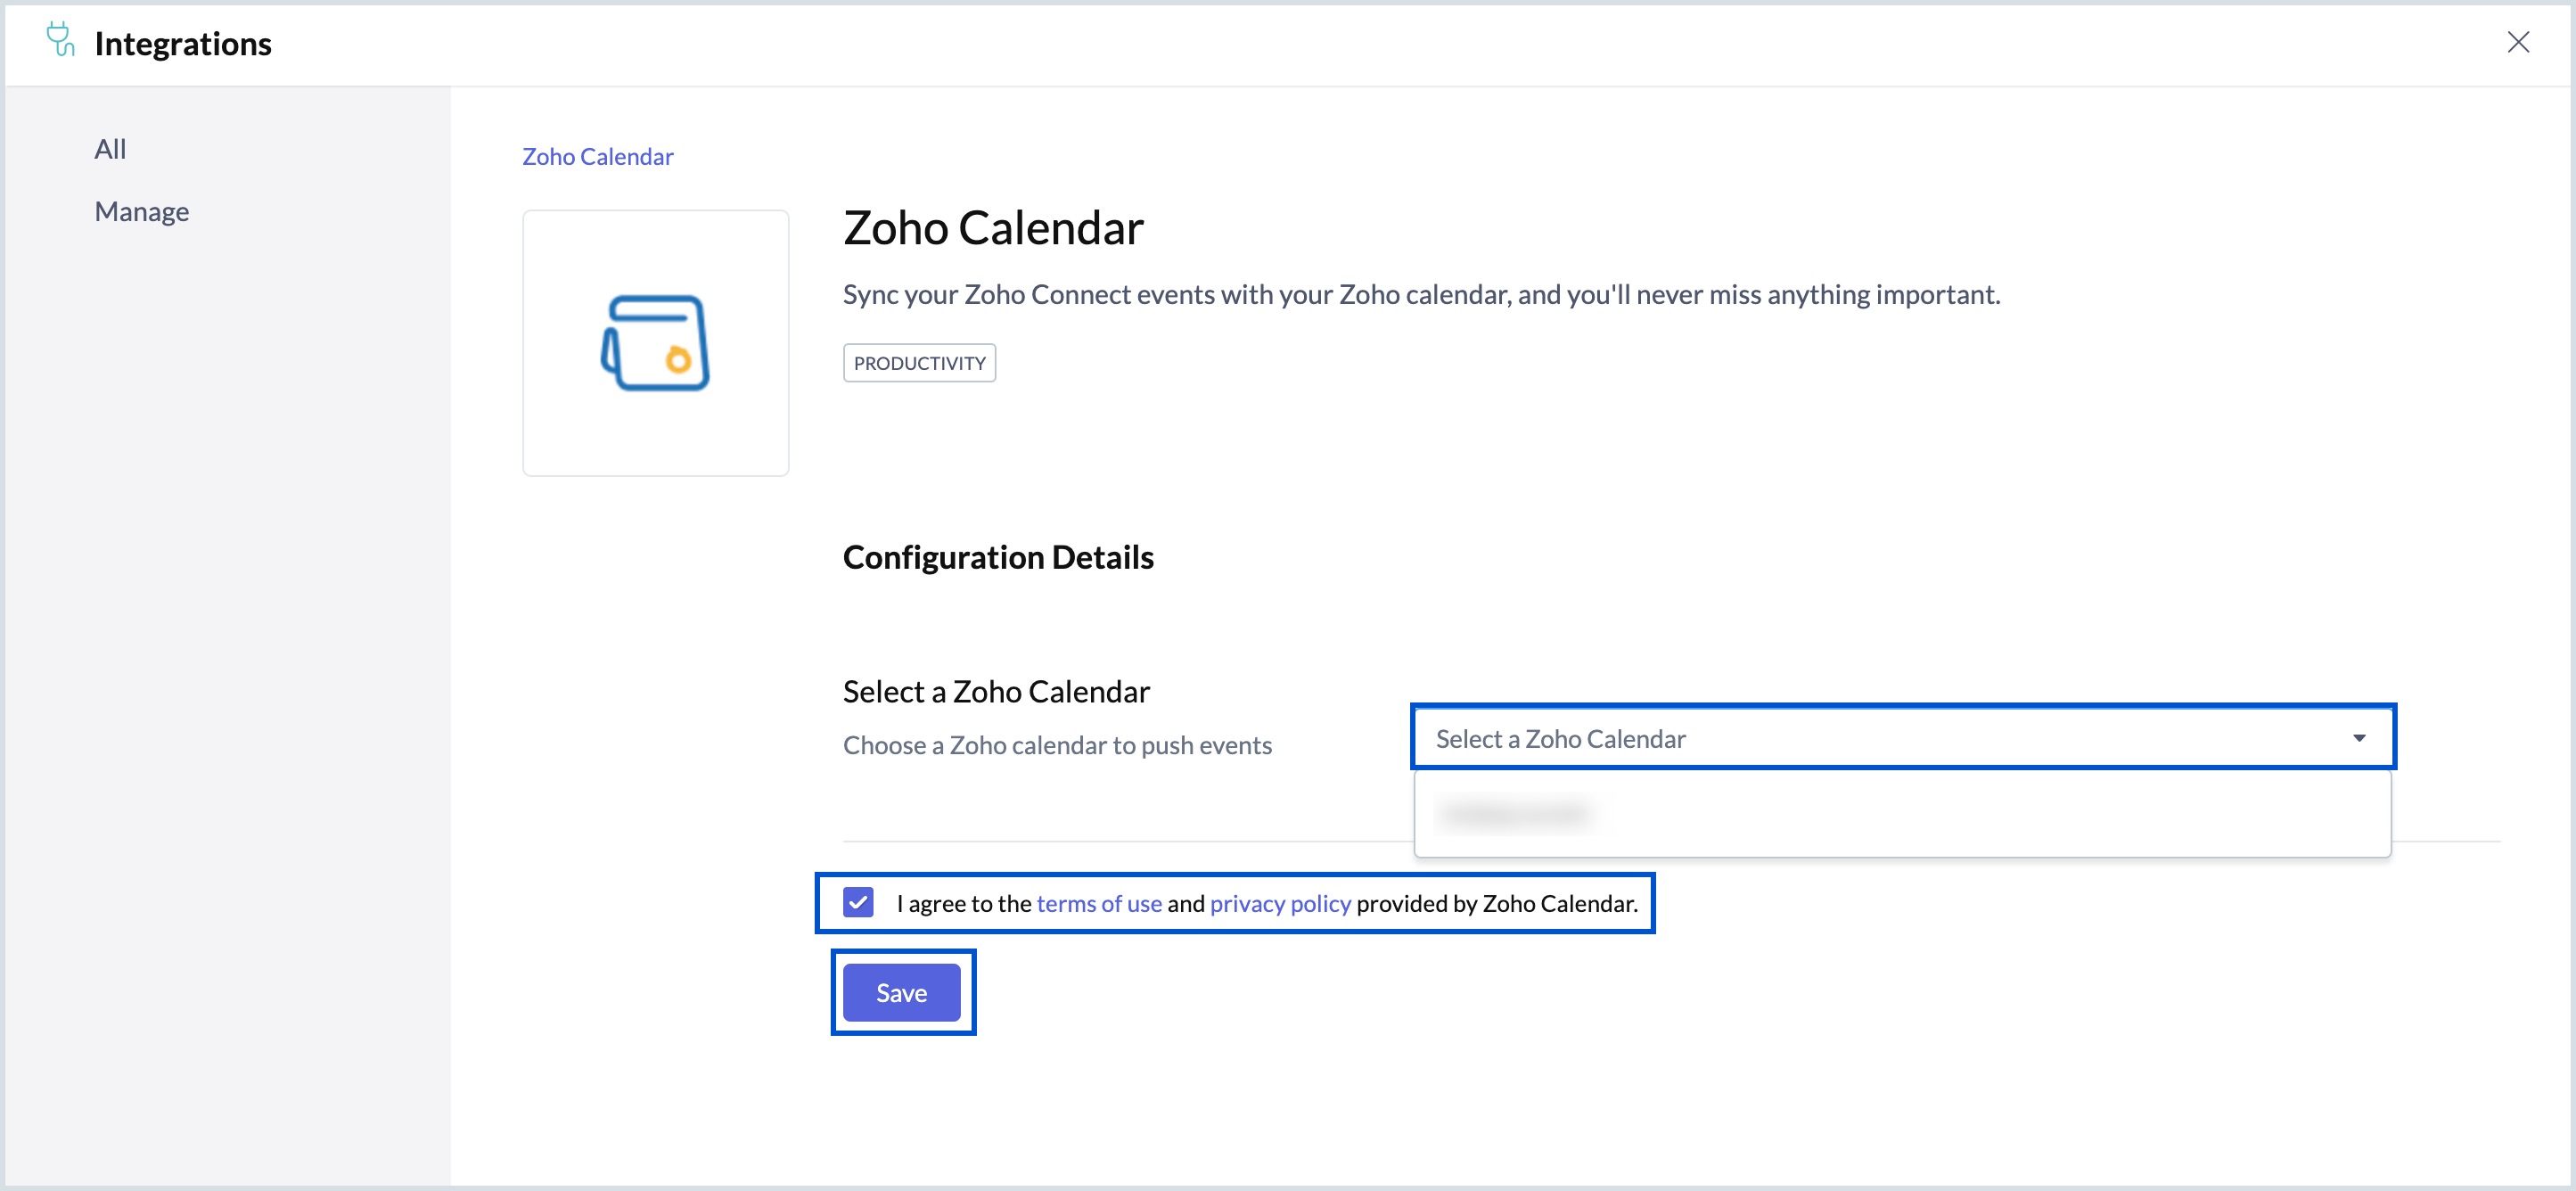
Task: Click the Integrations plug icon
Action: coord(59,42)
